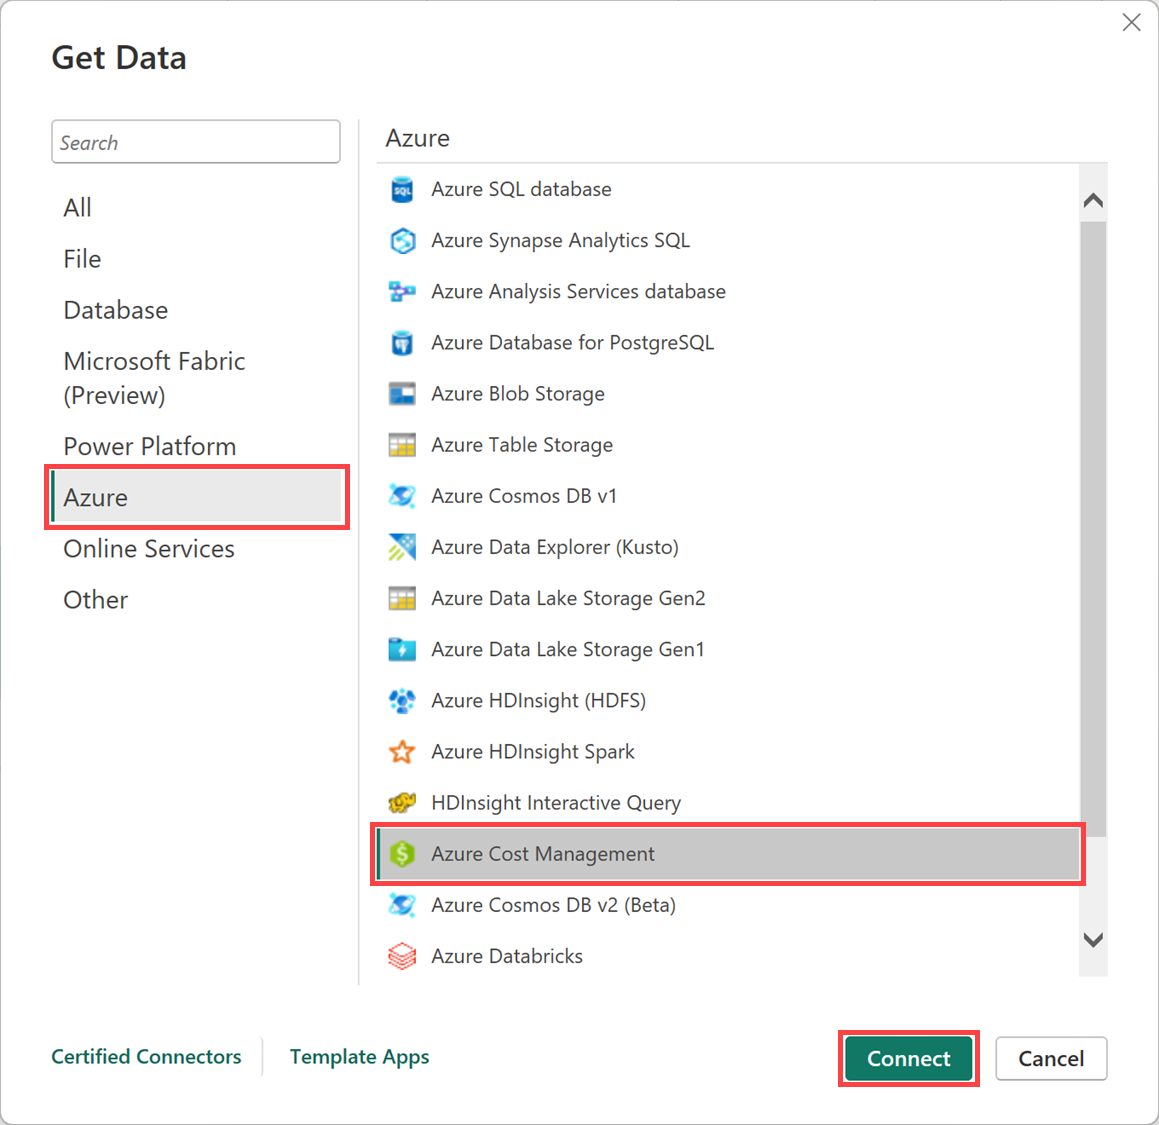Image resolution: width=1159 pixels, height=1125 pixels.
Task: Click the Azure SQL database icon
Action: [402, 190]
